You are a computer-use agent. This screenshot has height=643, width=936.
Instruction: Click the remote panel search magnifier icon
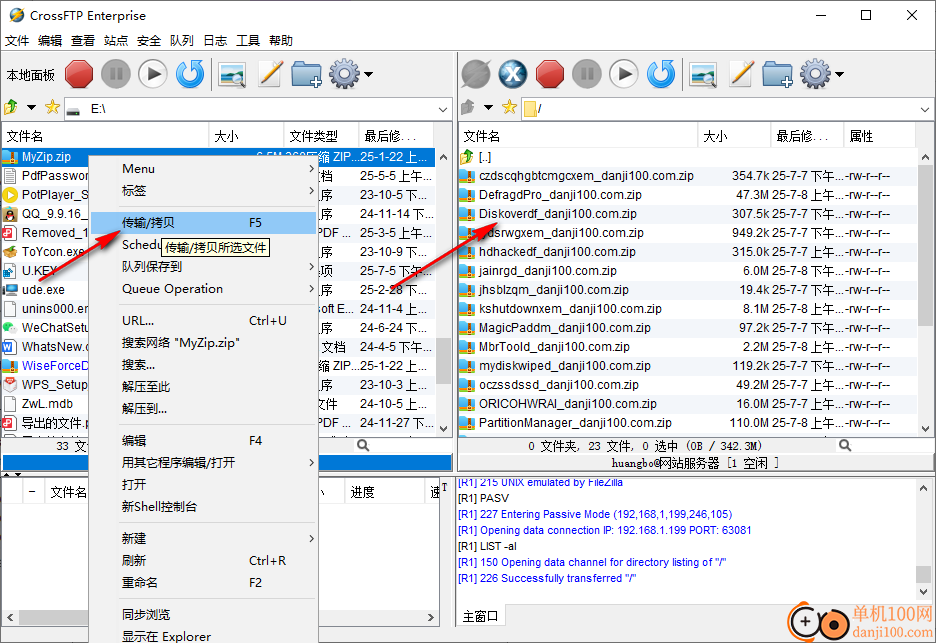coord(845,445)
